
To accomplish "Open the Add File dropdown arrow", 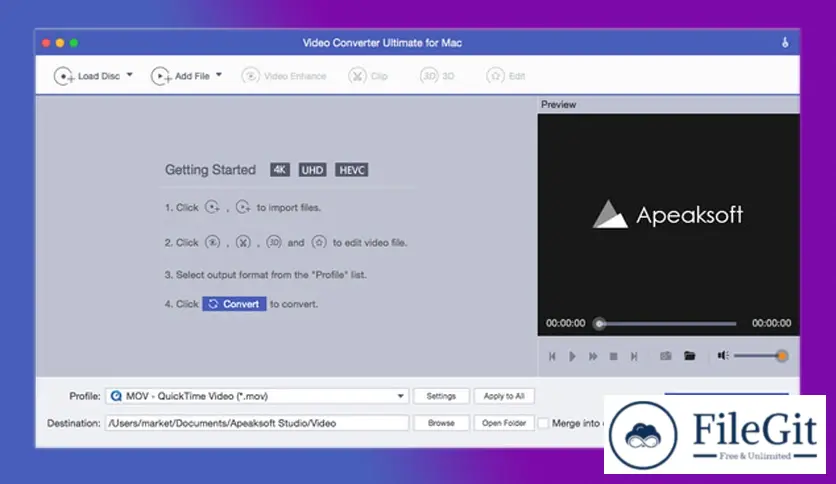I will click(x=219, y=75).
